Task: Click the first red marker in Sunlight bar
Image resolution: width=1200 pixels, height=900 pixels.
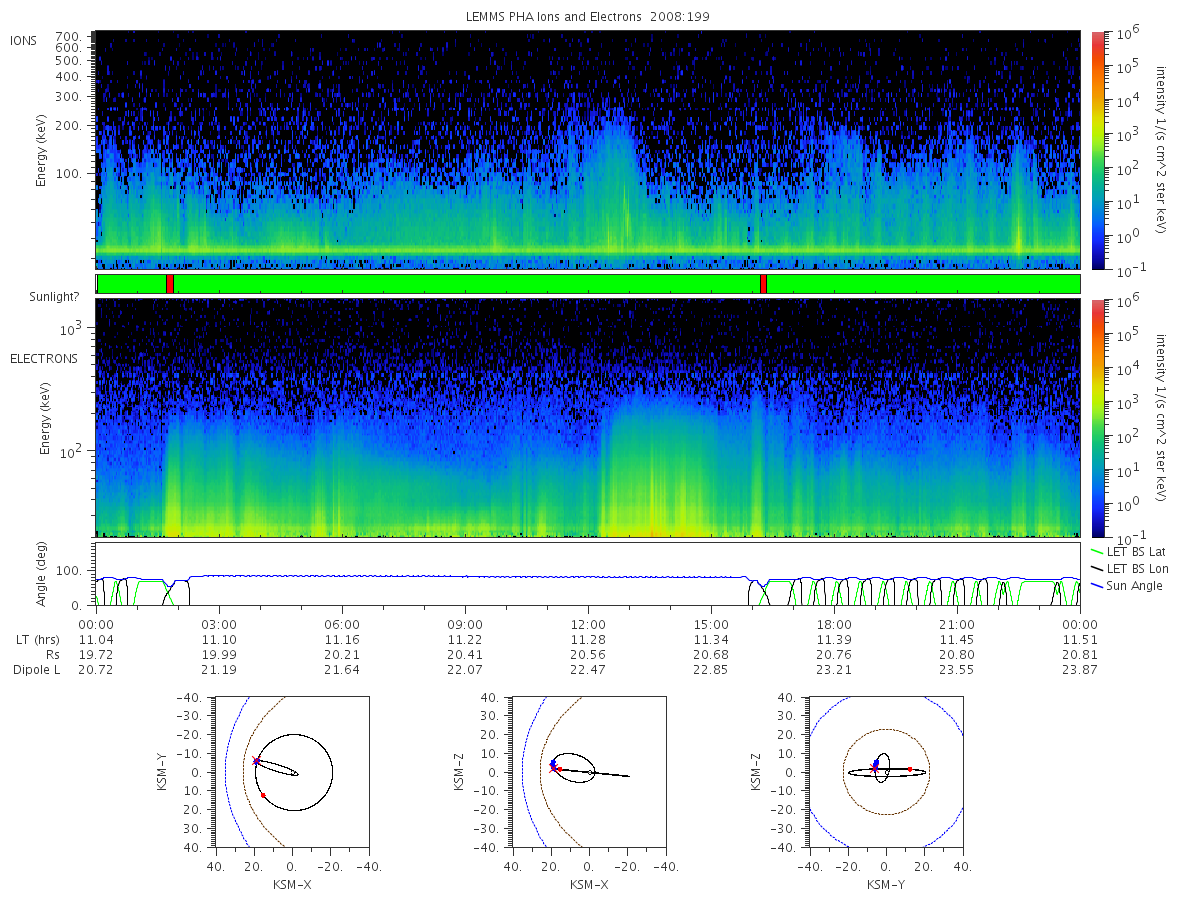Action: coord(170,284)
